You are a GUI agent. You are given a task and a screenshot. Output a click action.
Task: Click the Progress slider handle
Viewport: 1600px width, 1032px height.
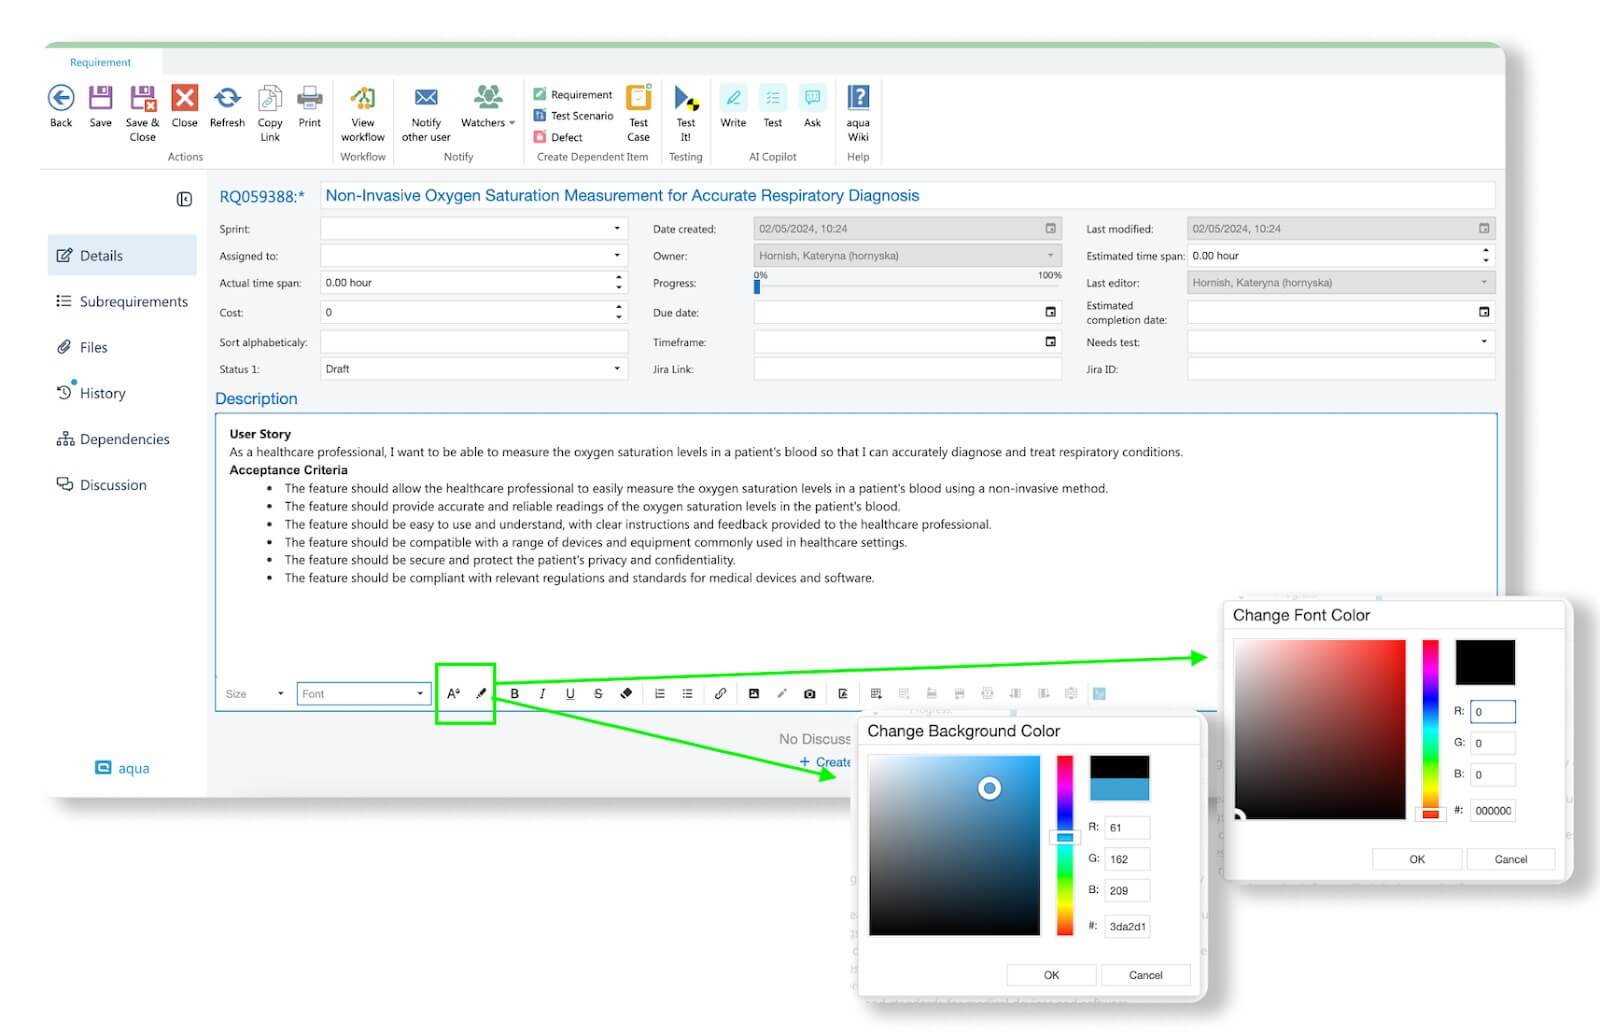click(757, 287)
